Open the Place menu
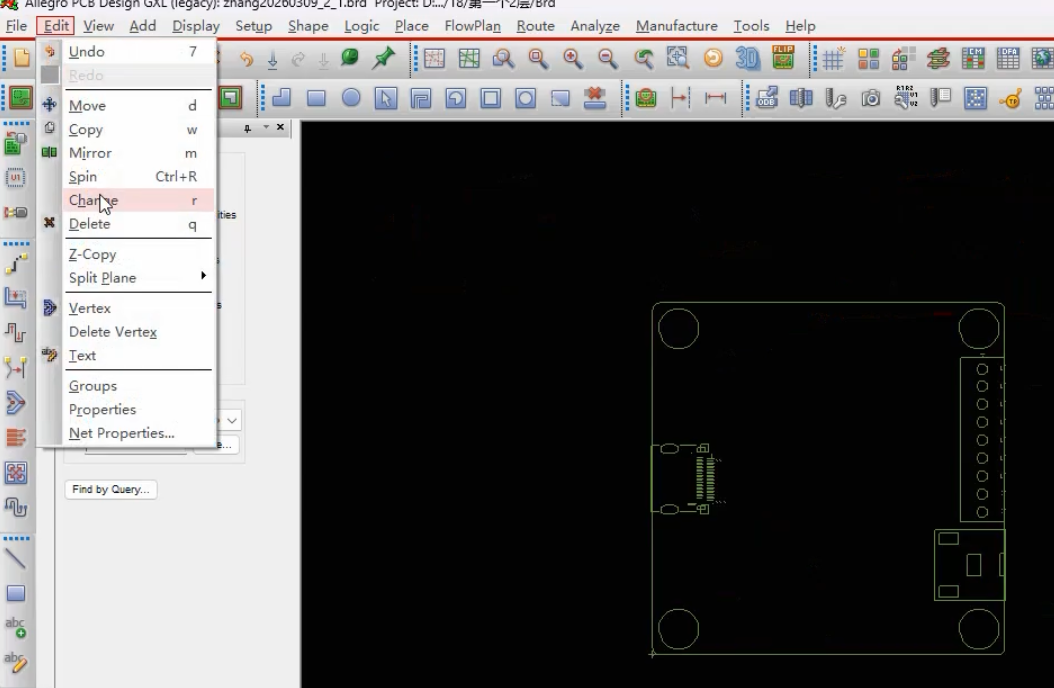1054x688 pixels. 411,26
